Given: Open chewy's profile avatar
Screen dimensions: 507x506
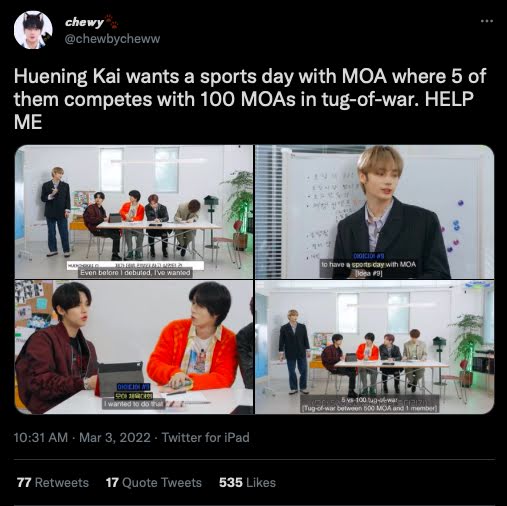Looking at the screenshot, I should coord(33,30).
